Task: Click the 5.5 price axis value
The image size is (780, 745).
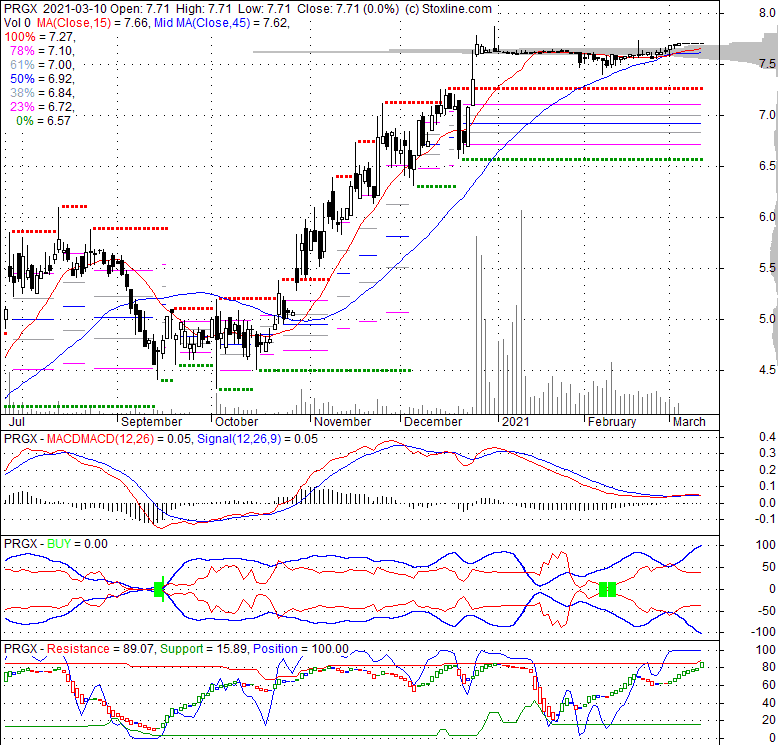Action: [767, 268]
